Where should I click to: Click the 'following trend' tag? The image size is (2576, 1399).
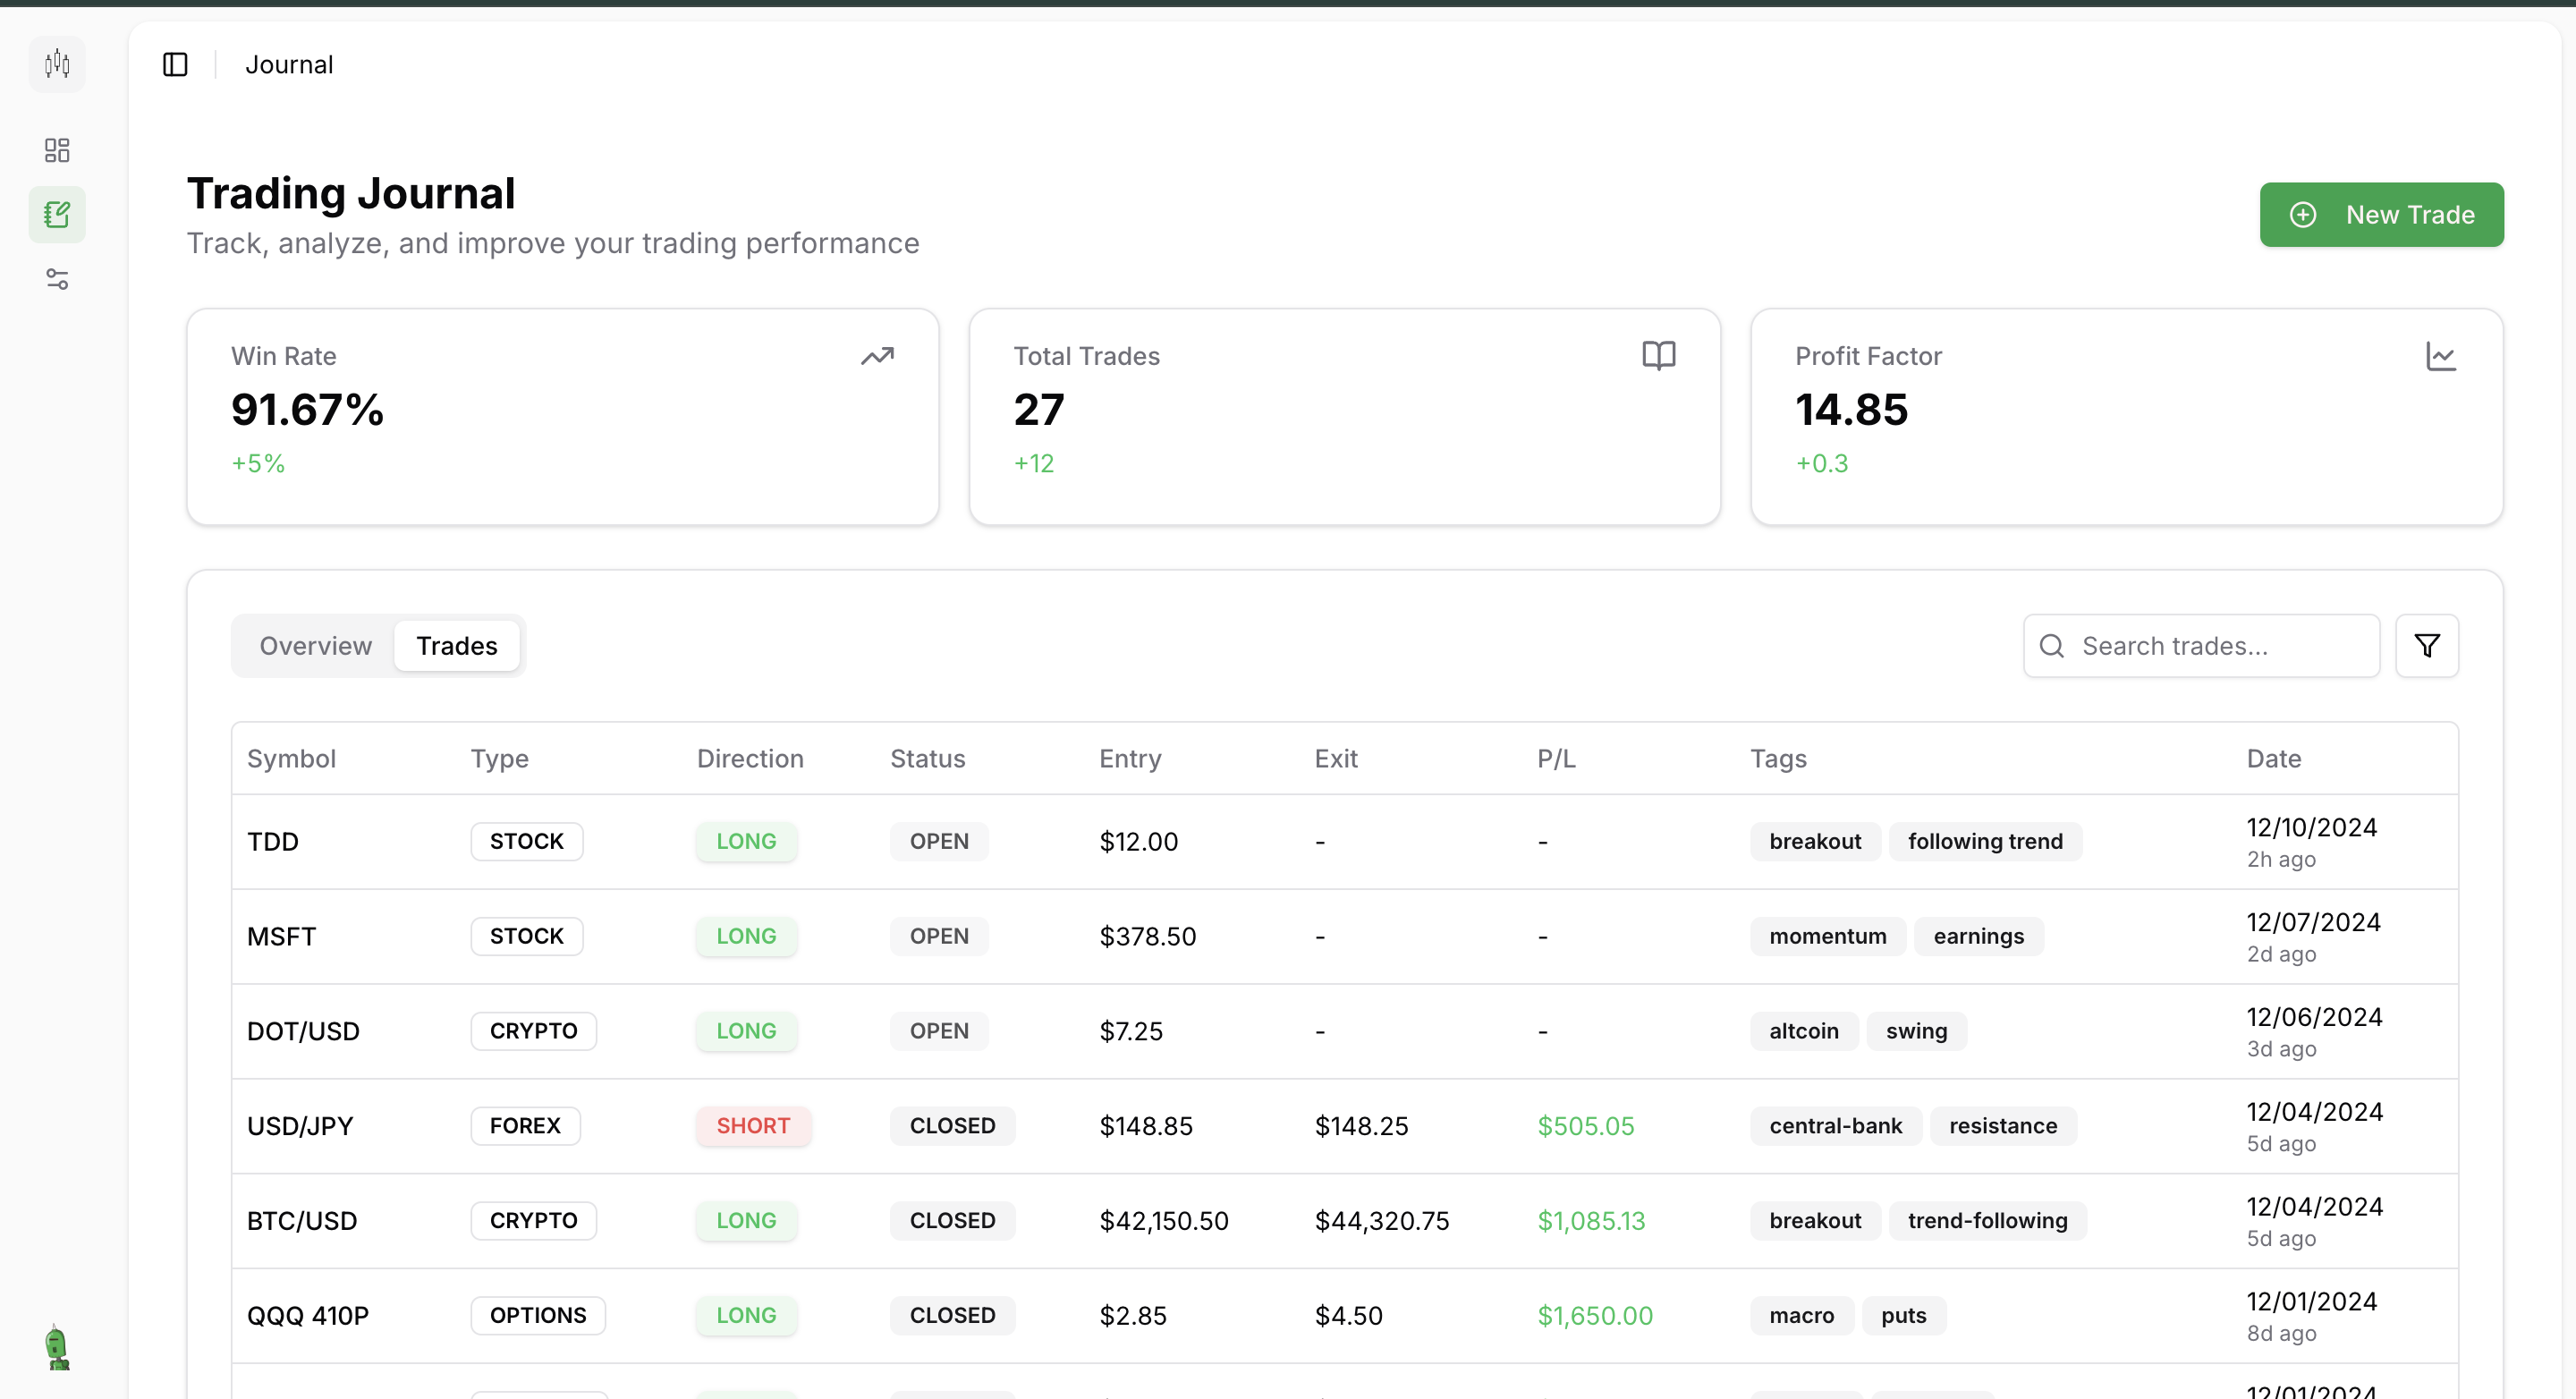pos(1985,842)
